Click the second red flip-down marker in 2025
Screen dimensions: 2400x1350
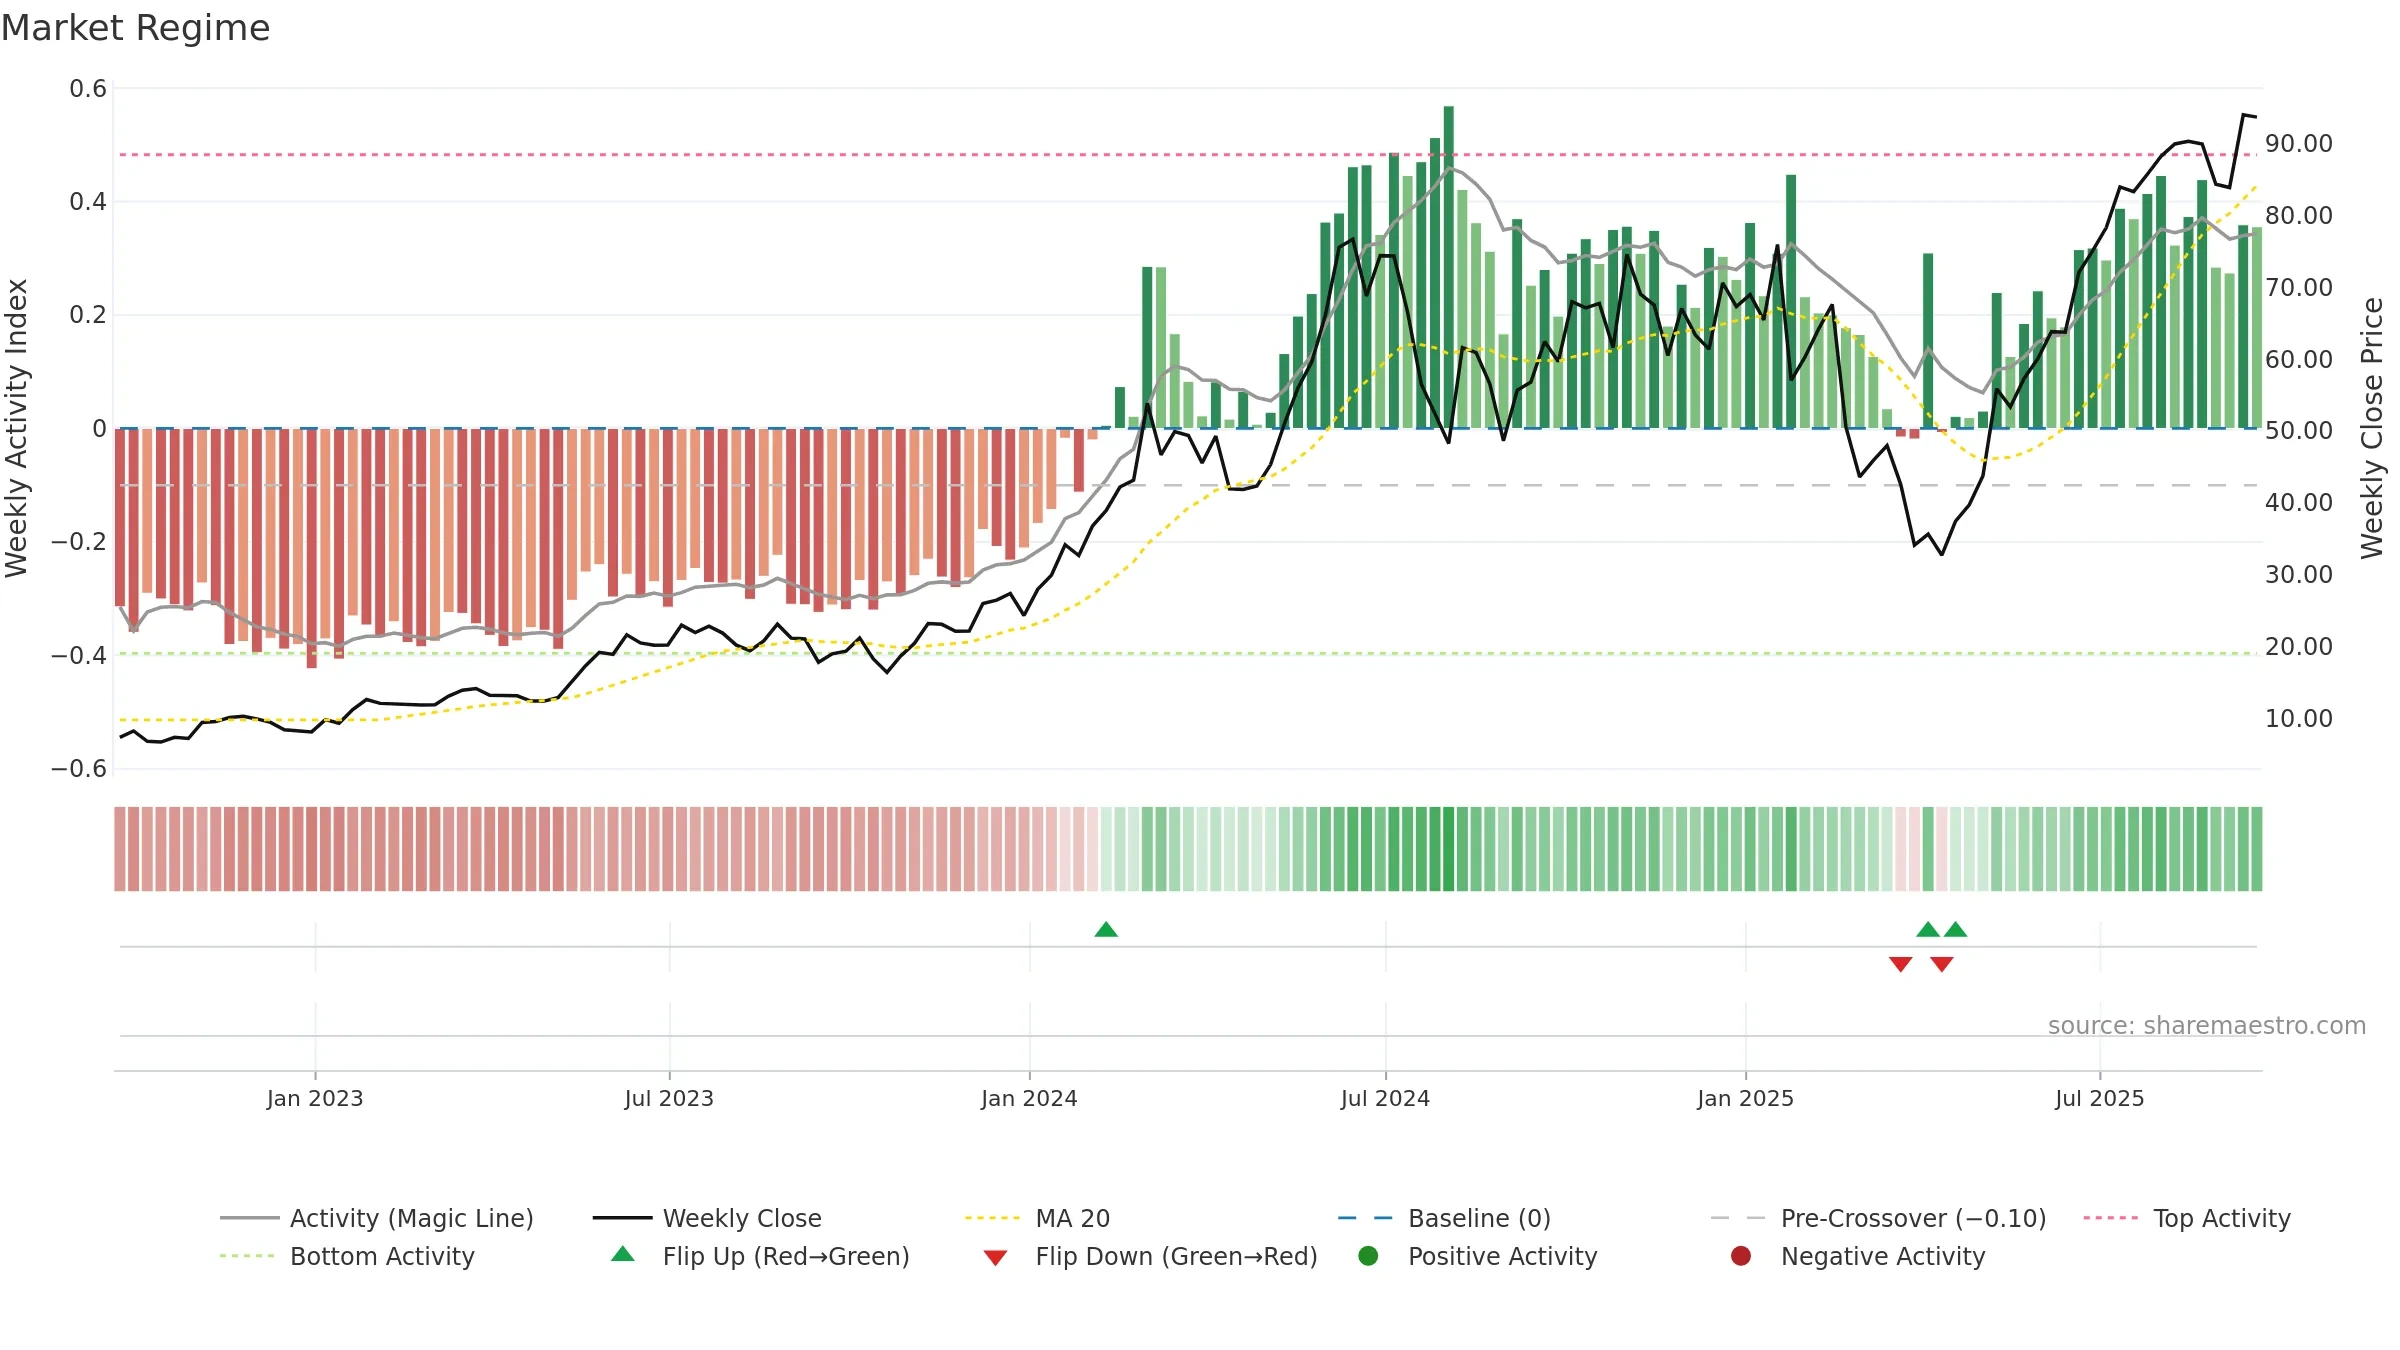(1942, 964)
